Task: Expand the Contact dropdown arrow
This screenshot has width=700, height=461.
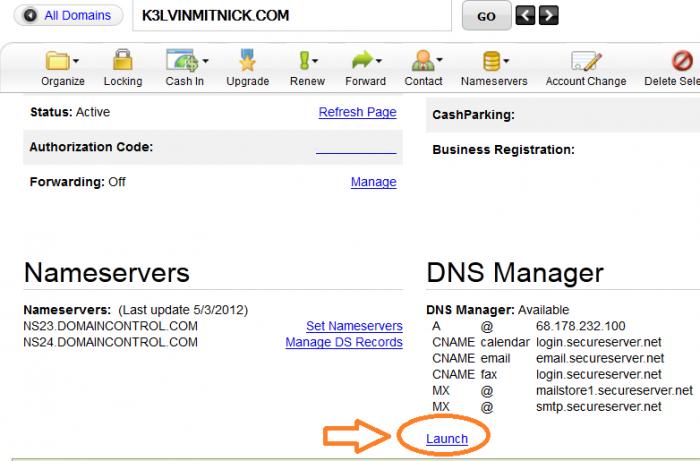Action: point(439,59)
